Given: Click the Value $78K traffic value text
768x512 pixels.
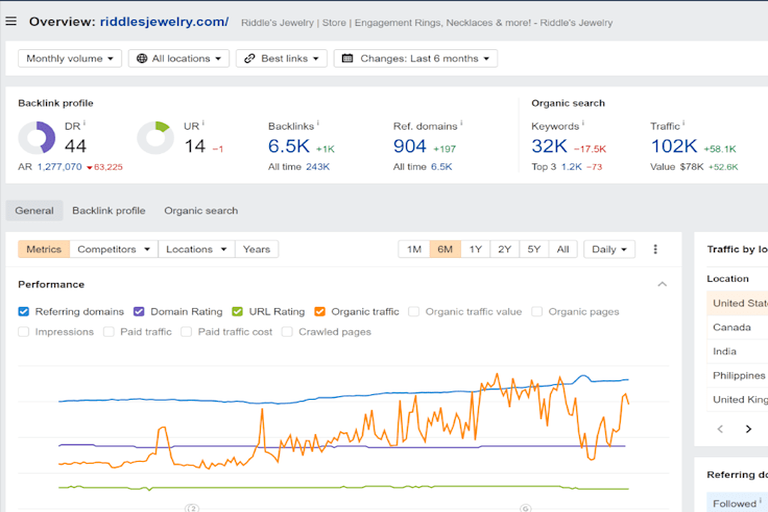Looking at the screenshot, I should pos(677,167).
